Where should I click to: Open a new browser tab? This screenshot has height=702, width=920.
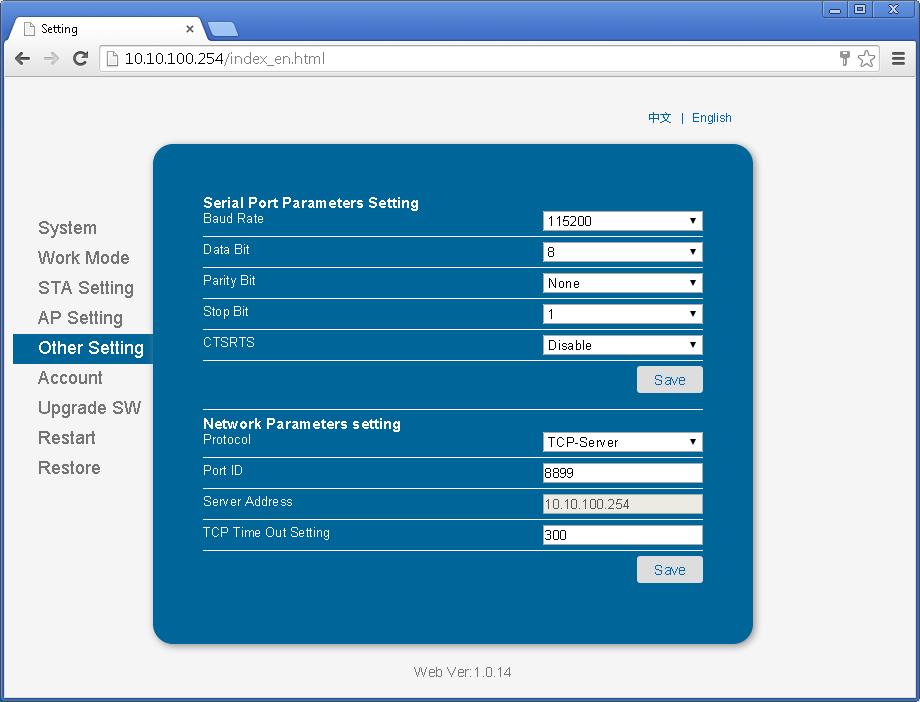(x=222, y=29)
